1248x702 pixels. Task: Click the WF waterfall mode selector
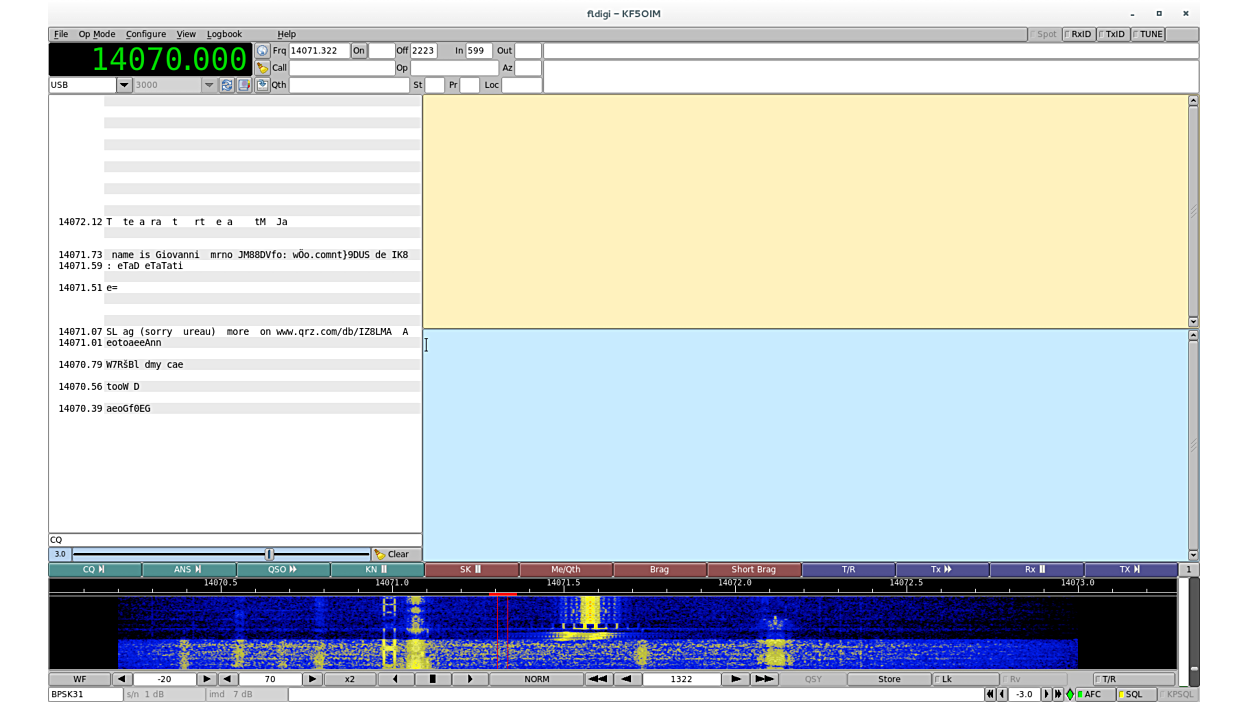click(x=79, y=679)
